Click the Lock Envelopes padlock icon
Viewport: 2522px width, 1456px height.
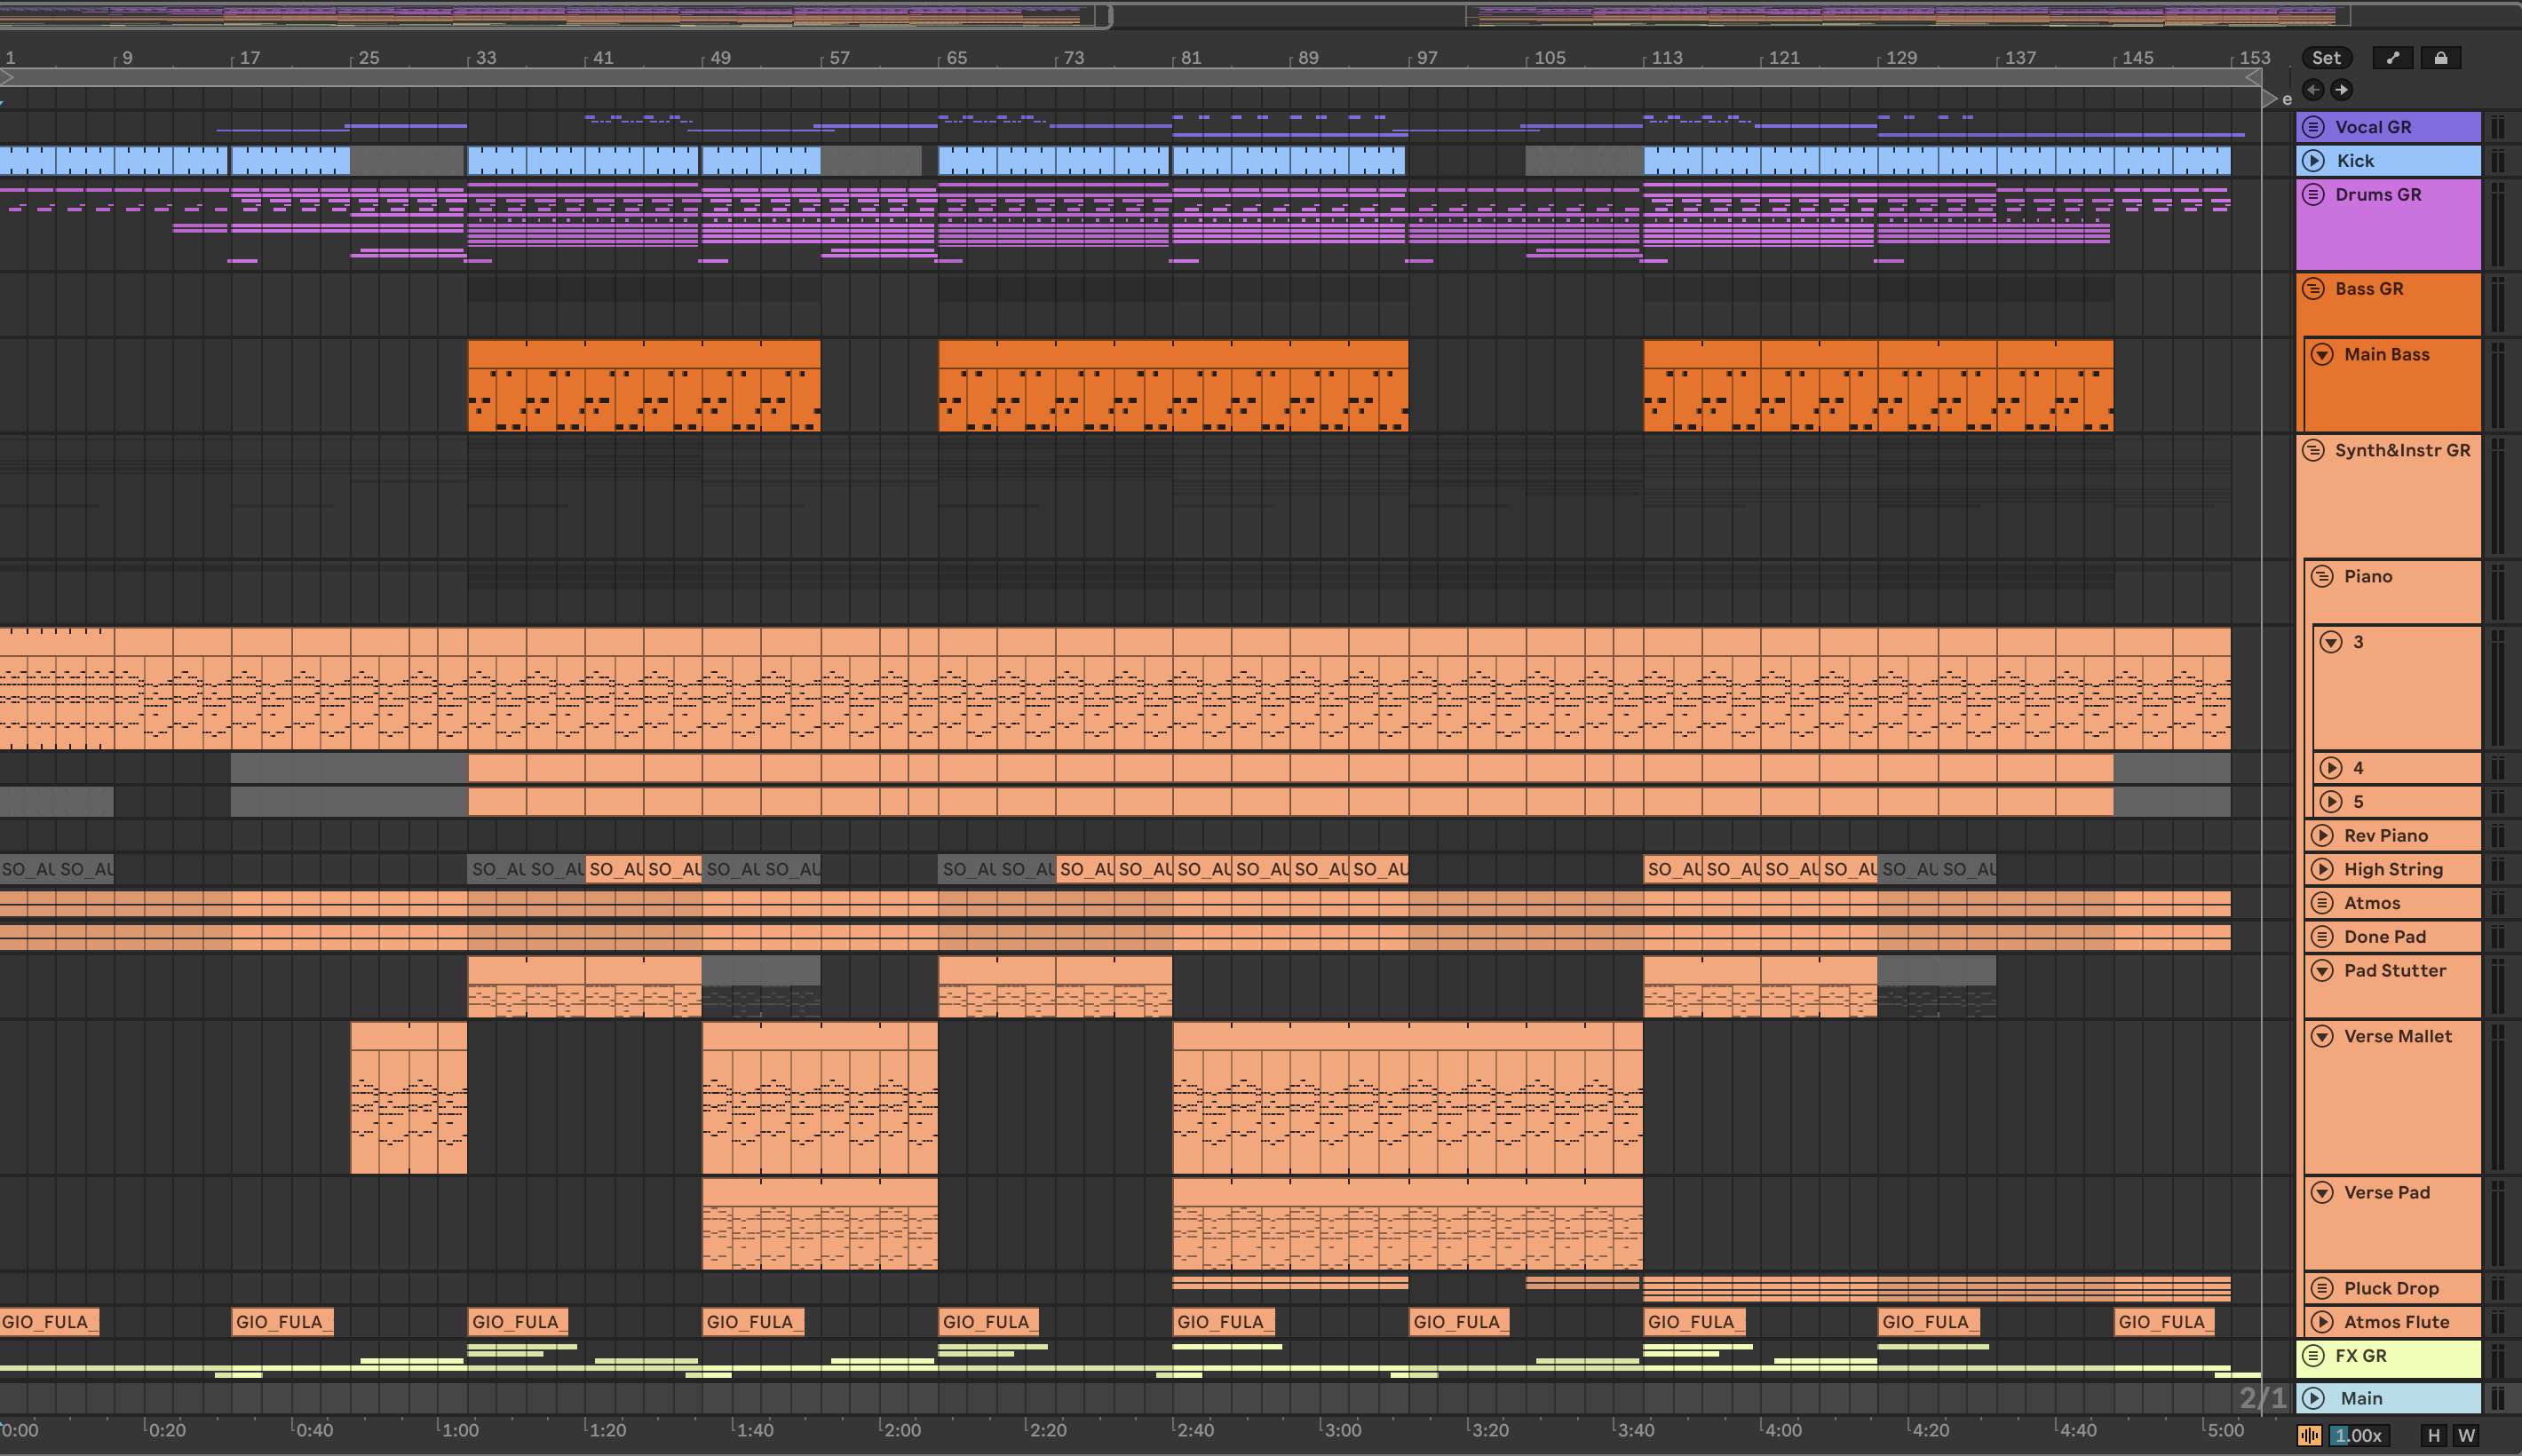2441,58
